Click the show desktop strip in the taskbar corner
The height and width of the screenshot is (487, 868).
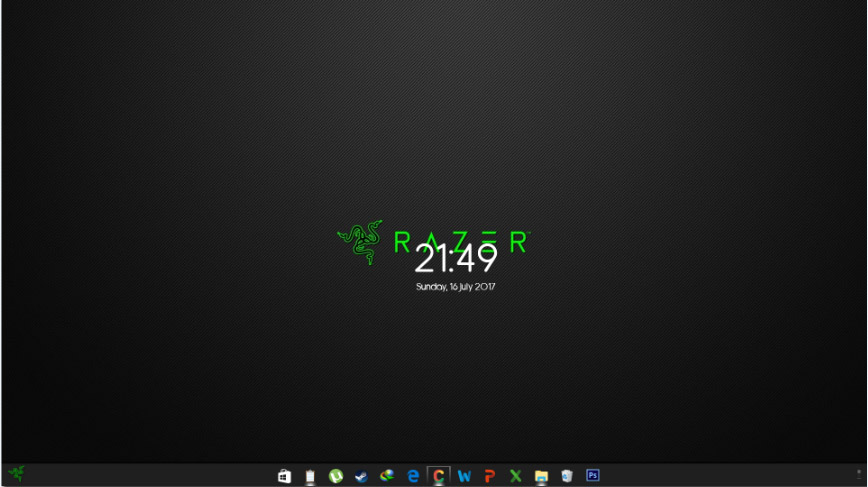(859, 475)
